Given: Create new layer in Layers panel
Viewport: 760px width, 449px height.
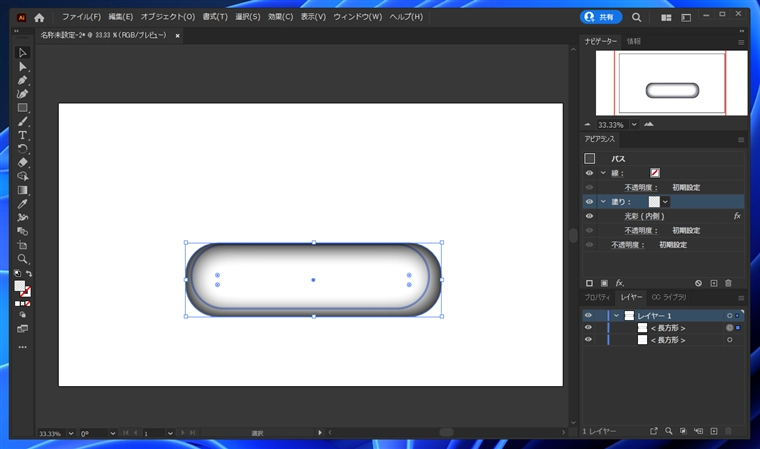Looking at the screenshot, I should click(x=713, y=431).
